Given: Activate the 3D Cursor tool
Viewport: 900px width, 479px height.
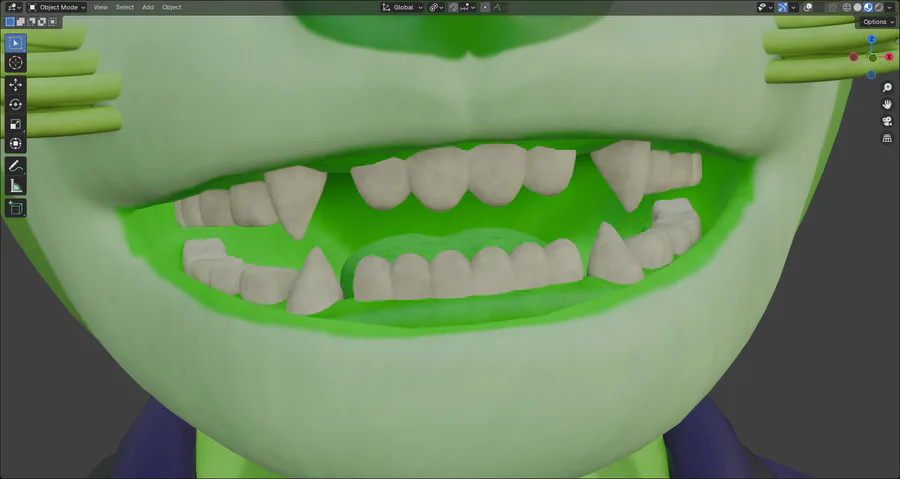Looking at the screenshot, I should 15,63.
